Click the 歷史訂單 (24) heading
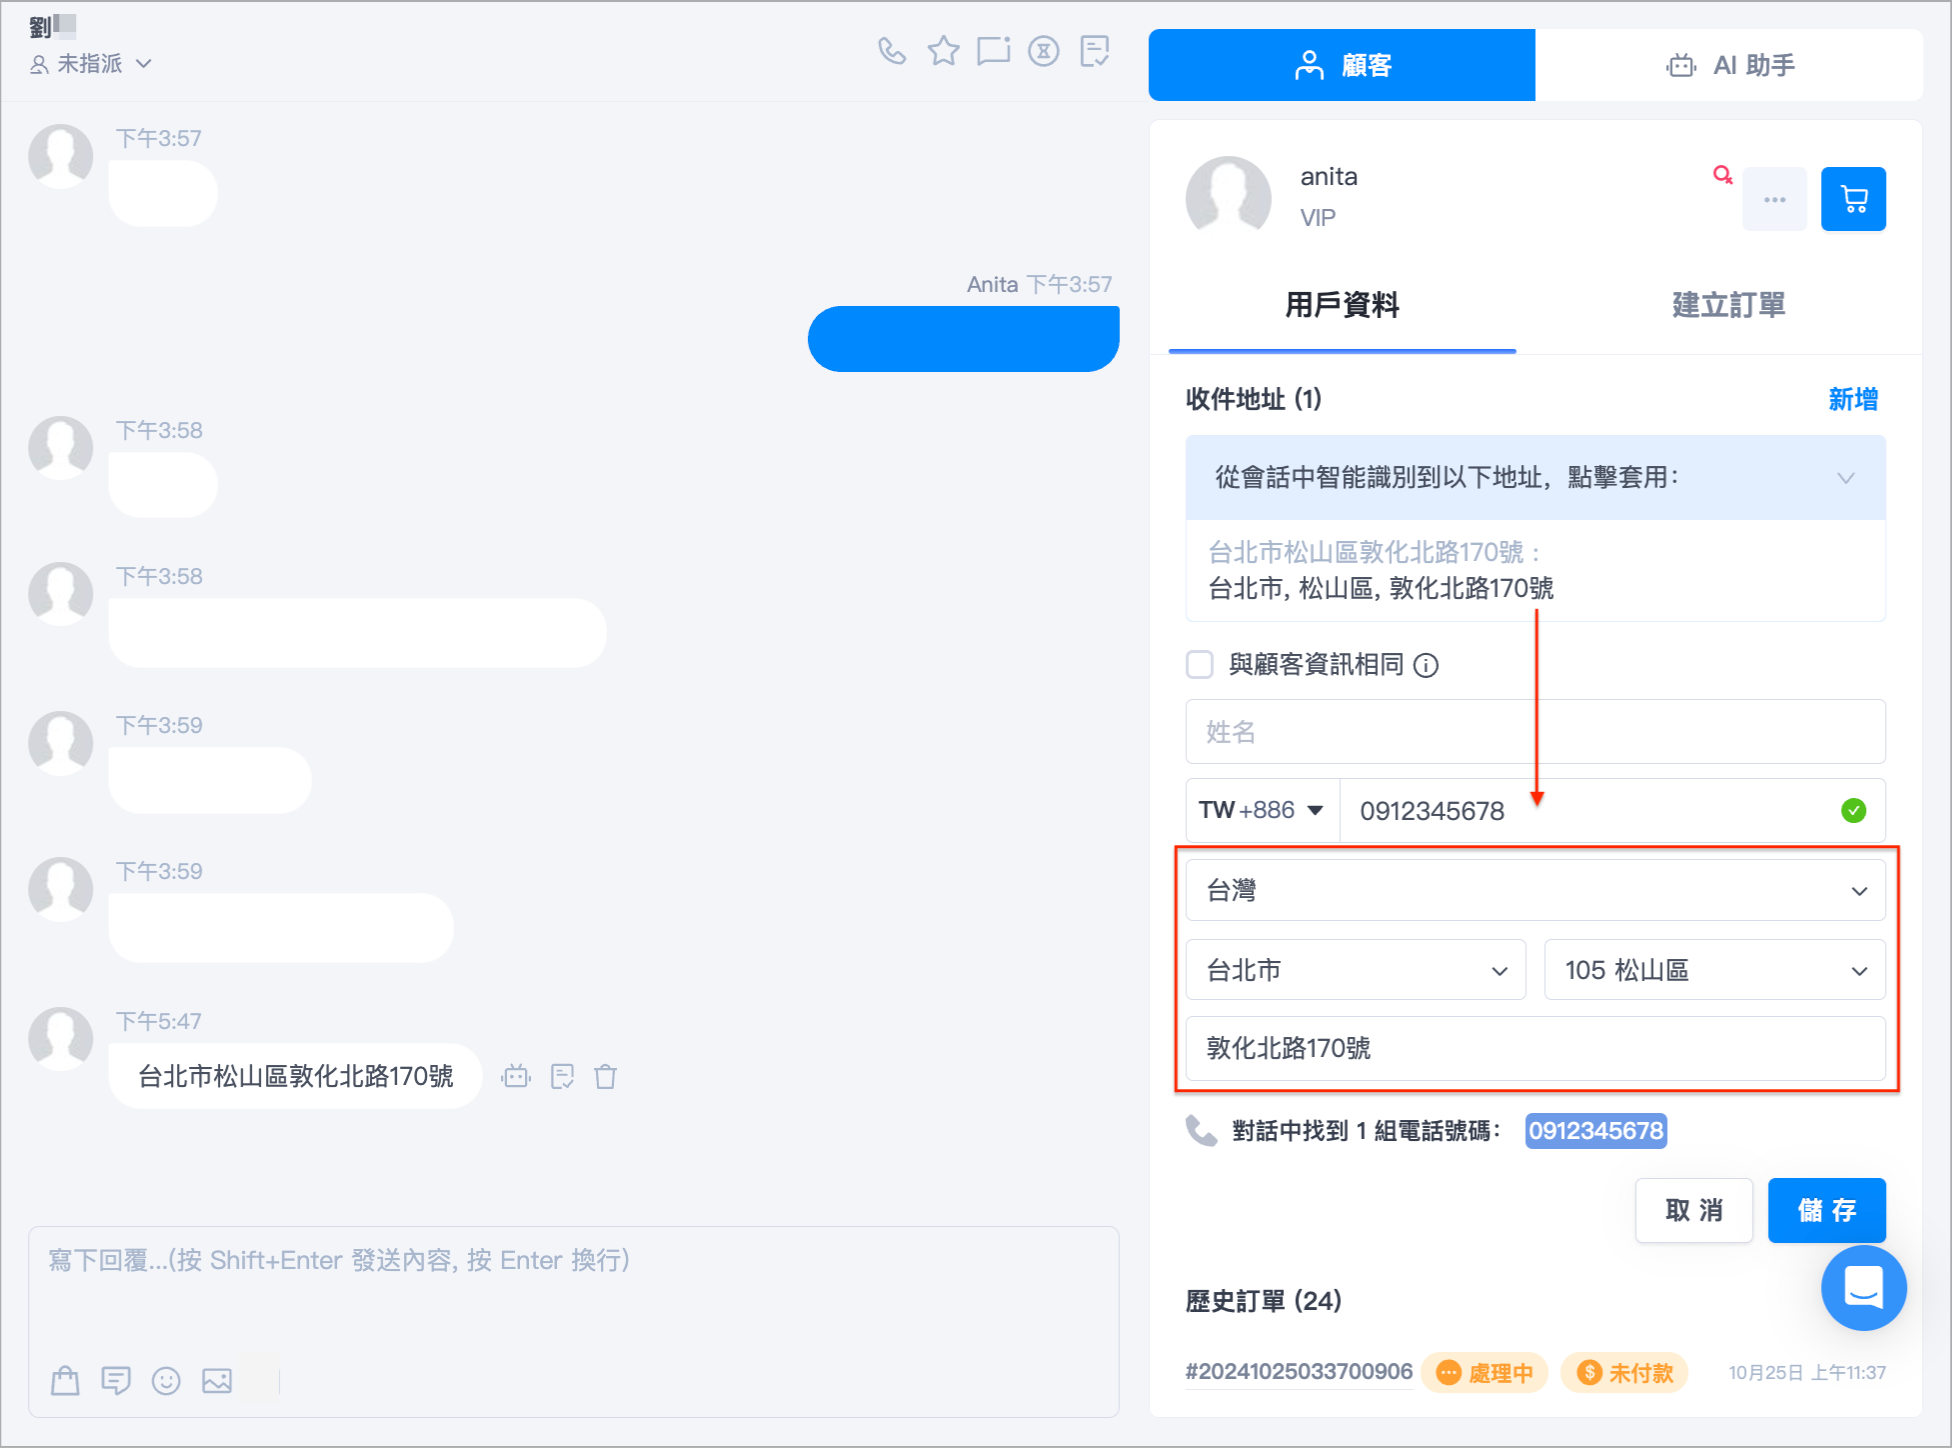The width and height of the screenshot is (1952, 1448). (x=1263, y=1301)
